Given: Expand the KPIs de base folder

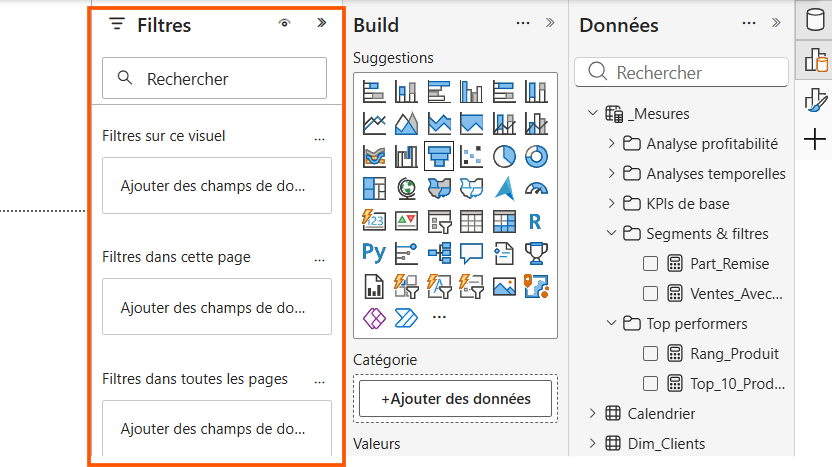Looking at the screenshot, I should [x=611, y=203].
